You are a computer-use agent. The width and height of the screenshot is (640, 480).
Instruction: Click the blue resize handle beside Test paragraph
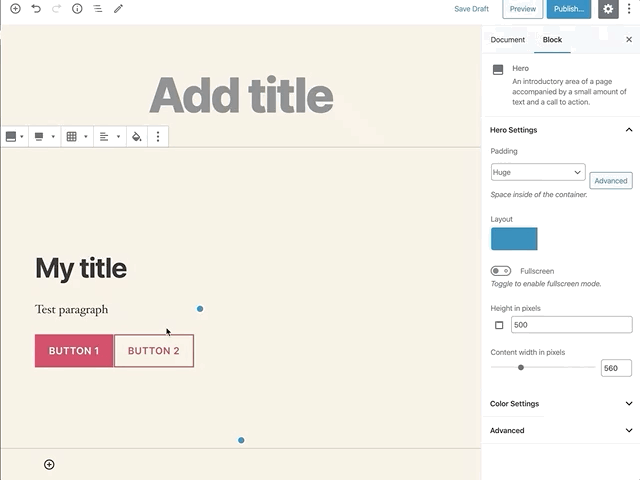tap(200, 309)
